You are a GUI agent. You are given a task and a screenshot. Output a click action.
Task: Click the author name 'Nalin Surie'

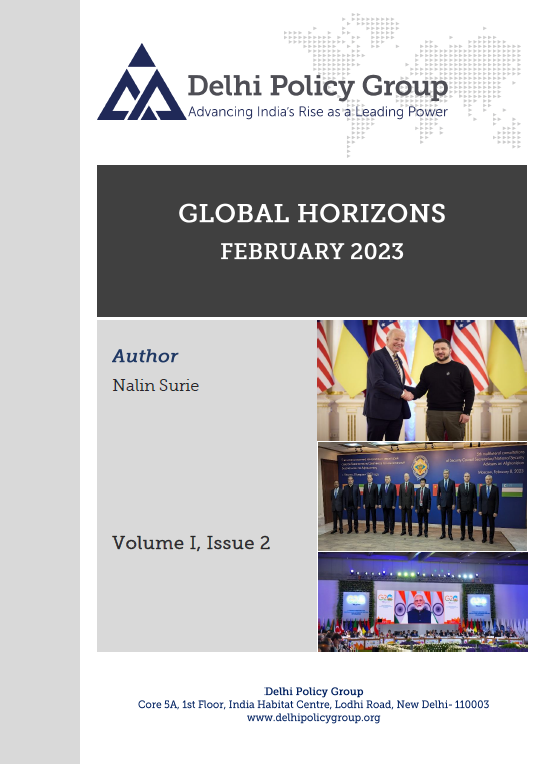(155, 385)
